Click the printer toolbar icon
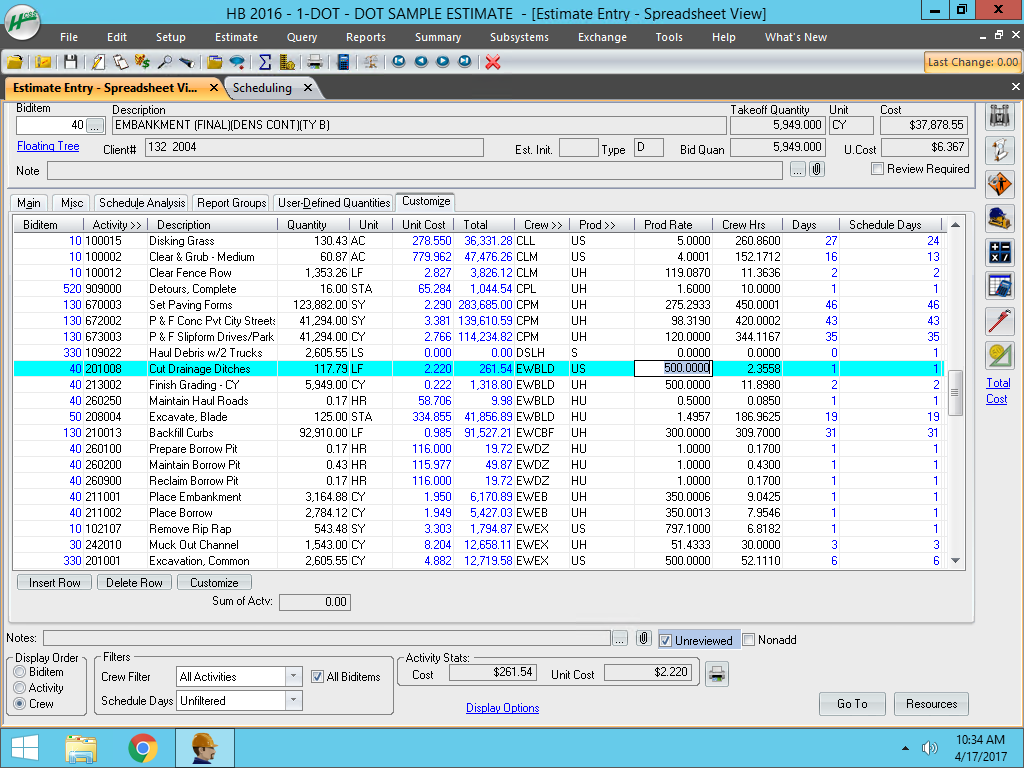This screenshot has width=1024, height=768. (x=315, y=62)
